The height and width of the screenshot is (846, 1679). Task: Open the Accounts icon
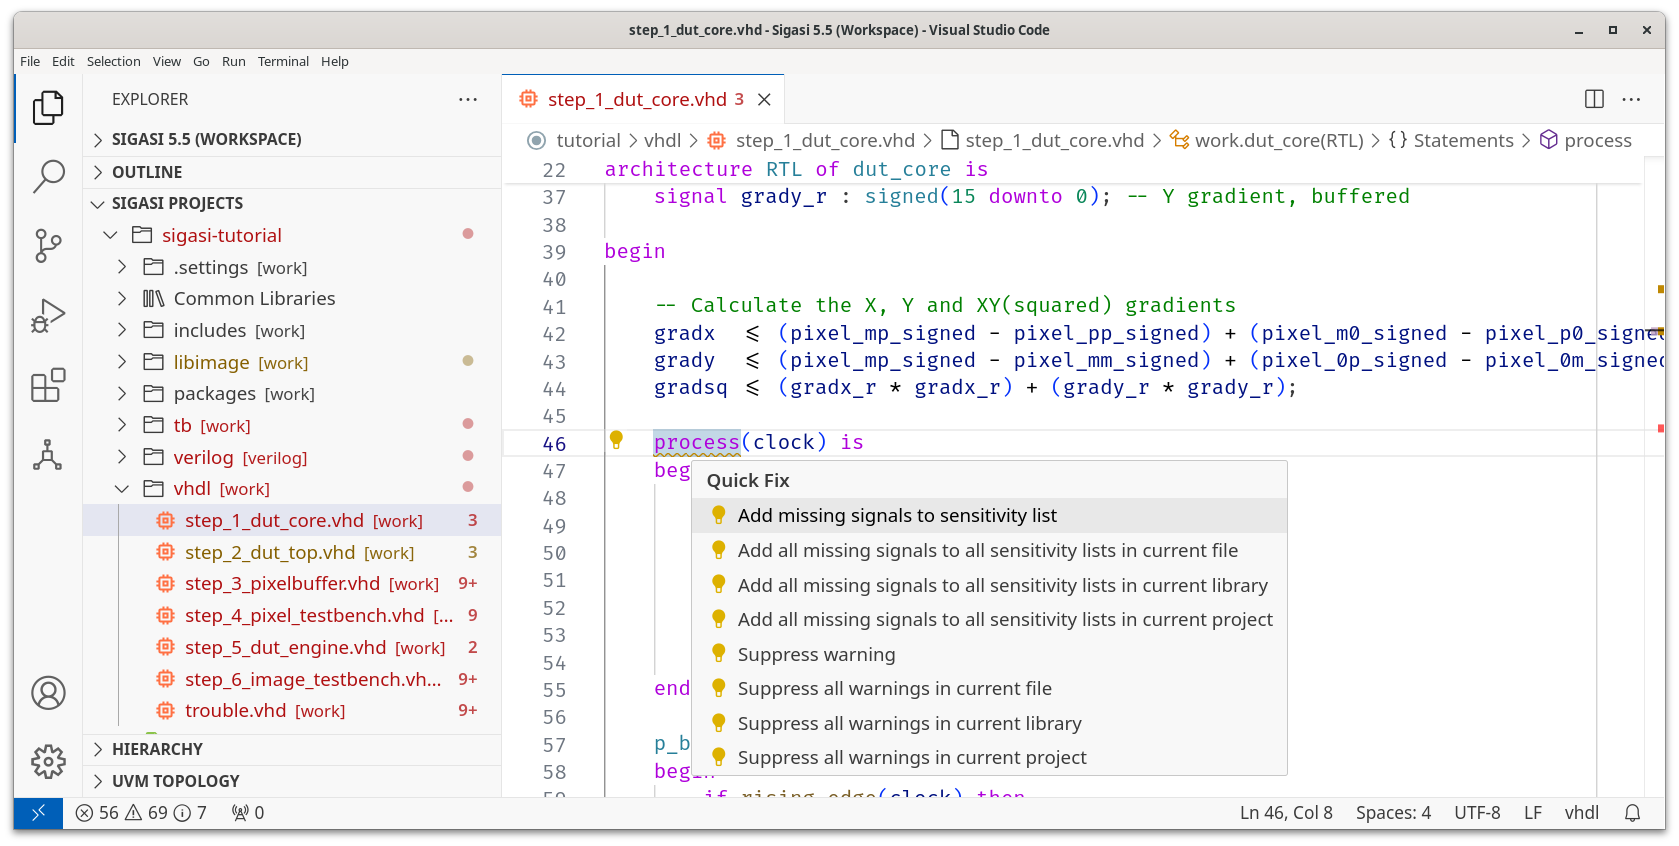pos(48,693)
